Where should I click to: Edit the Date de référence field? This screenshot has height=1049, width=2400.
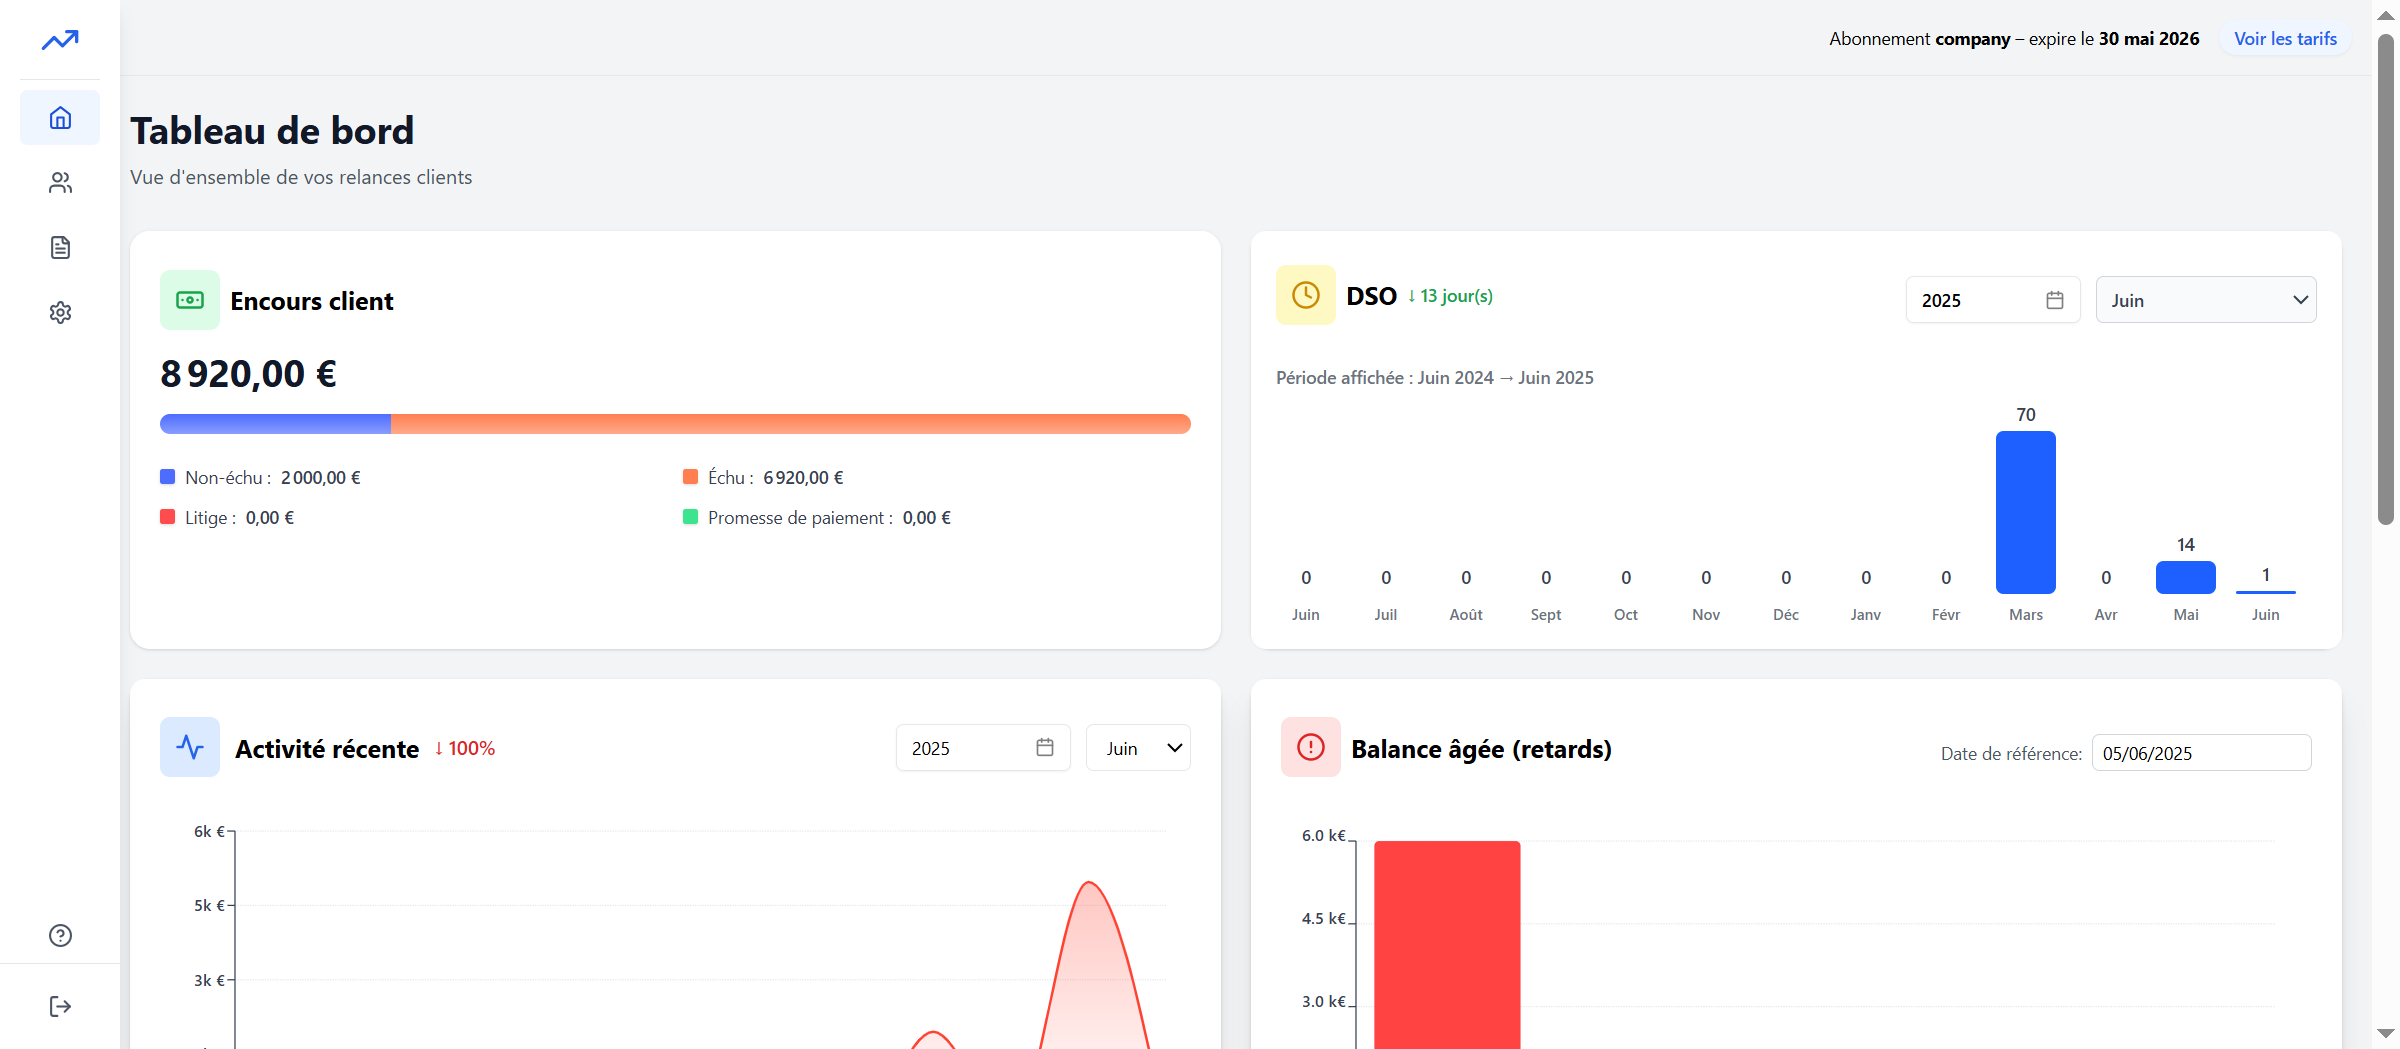coord(2202,753)
